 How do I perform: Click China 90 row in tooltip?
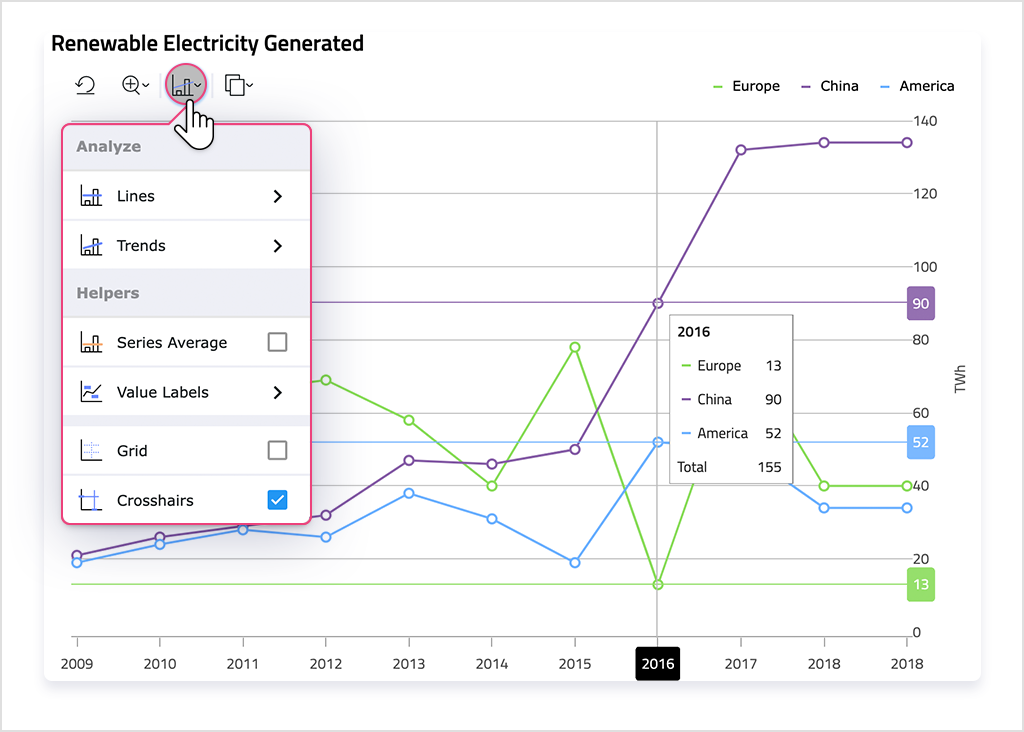tap(731, 399)
